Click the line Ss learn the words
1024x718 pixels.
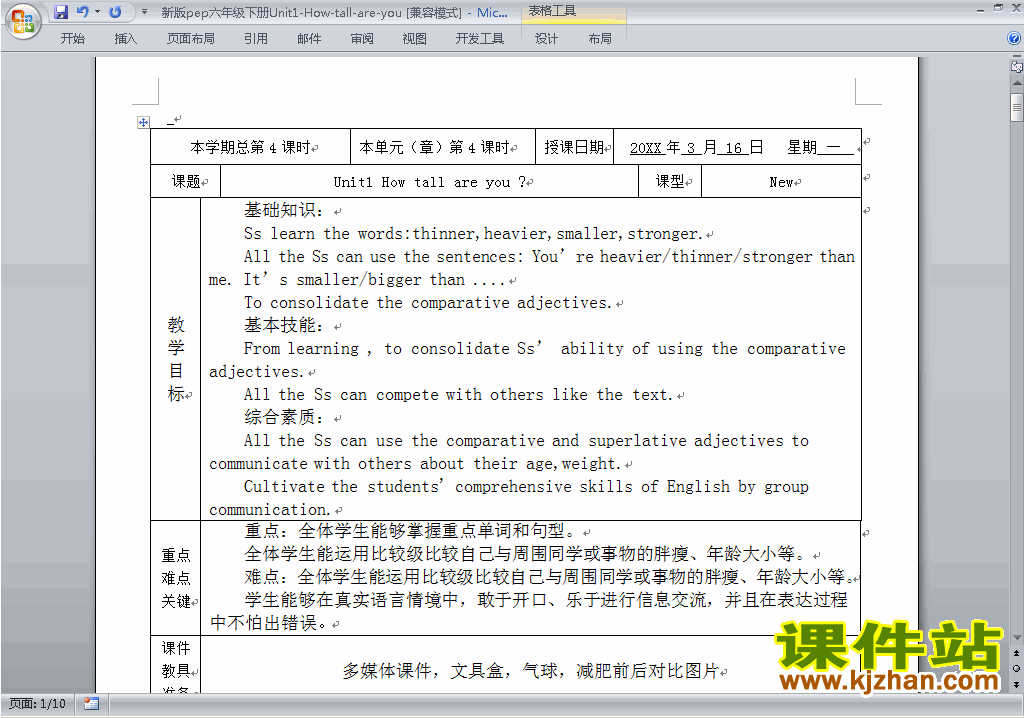(x=473, y=234)
